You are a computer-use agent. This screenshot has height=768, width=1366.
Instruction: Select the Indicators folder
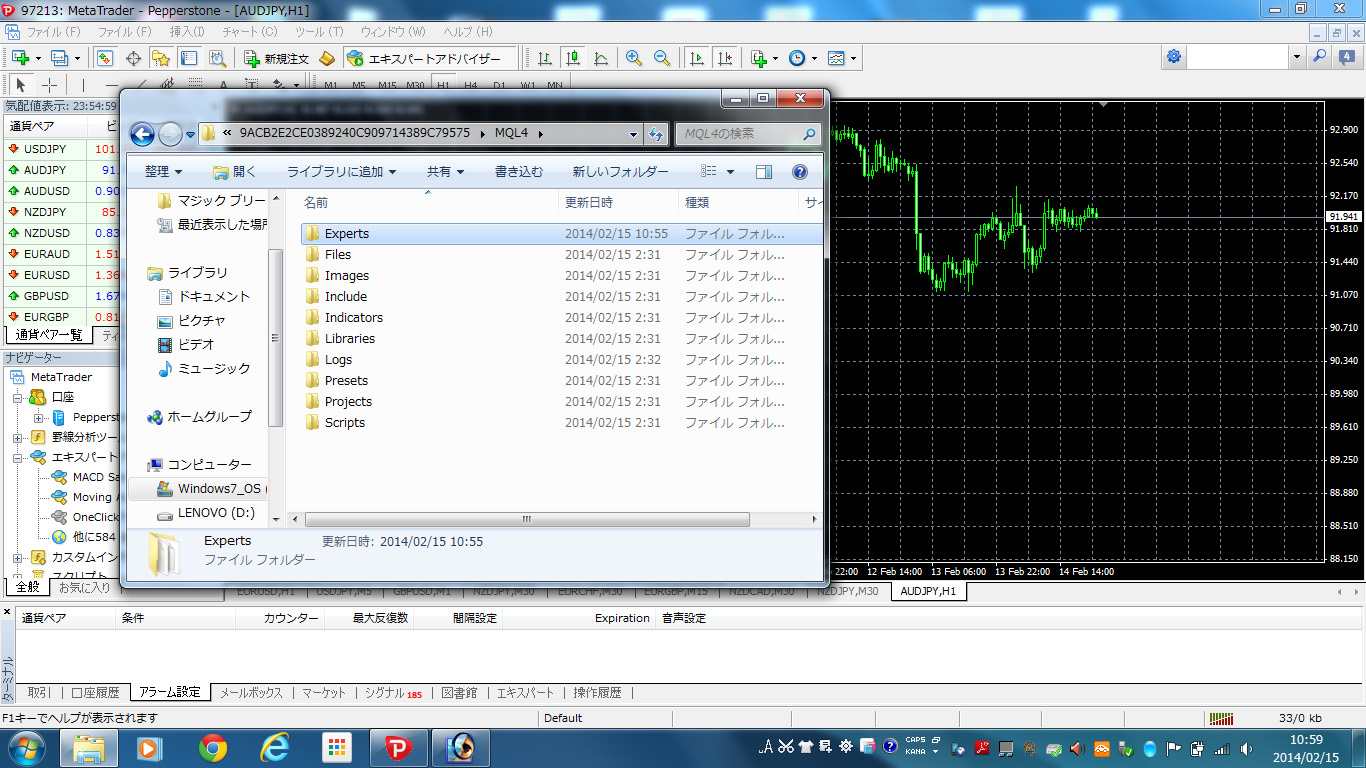point(560,317)
